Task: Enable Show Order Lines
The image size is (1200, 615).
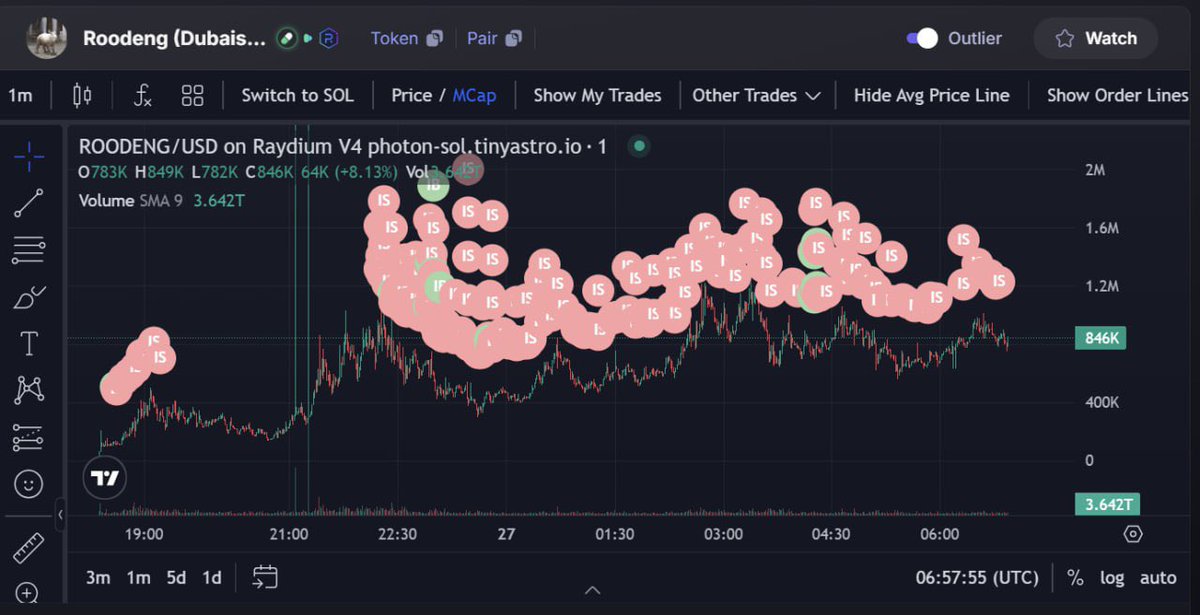Action: [1117, 95]
